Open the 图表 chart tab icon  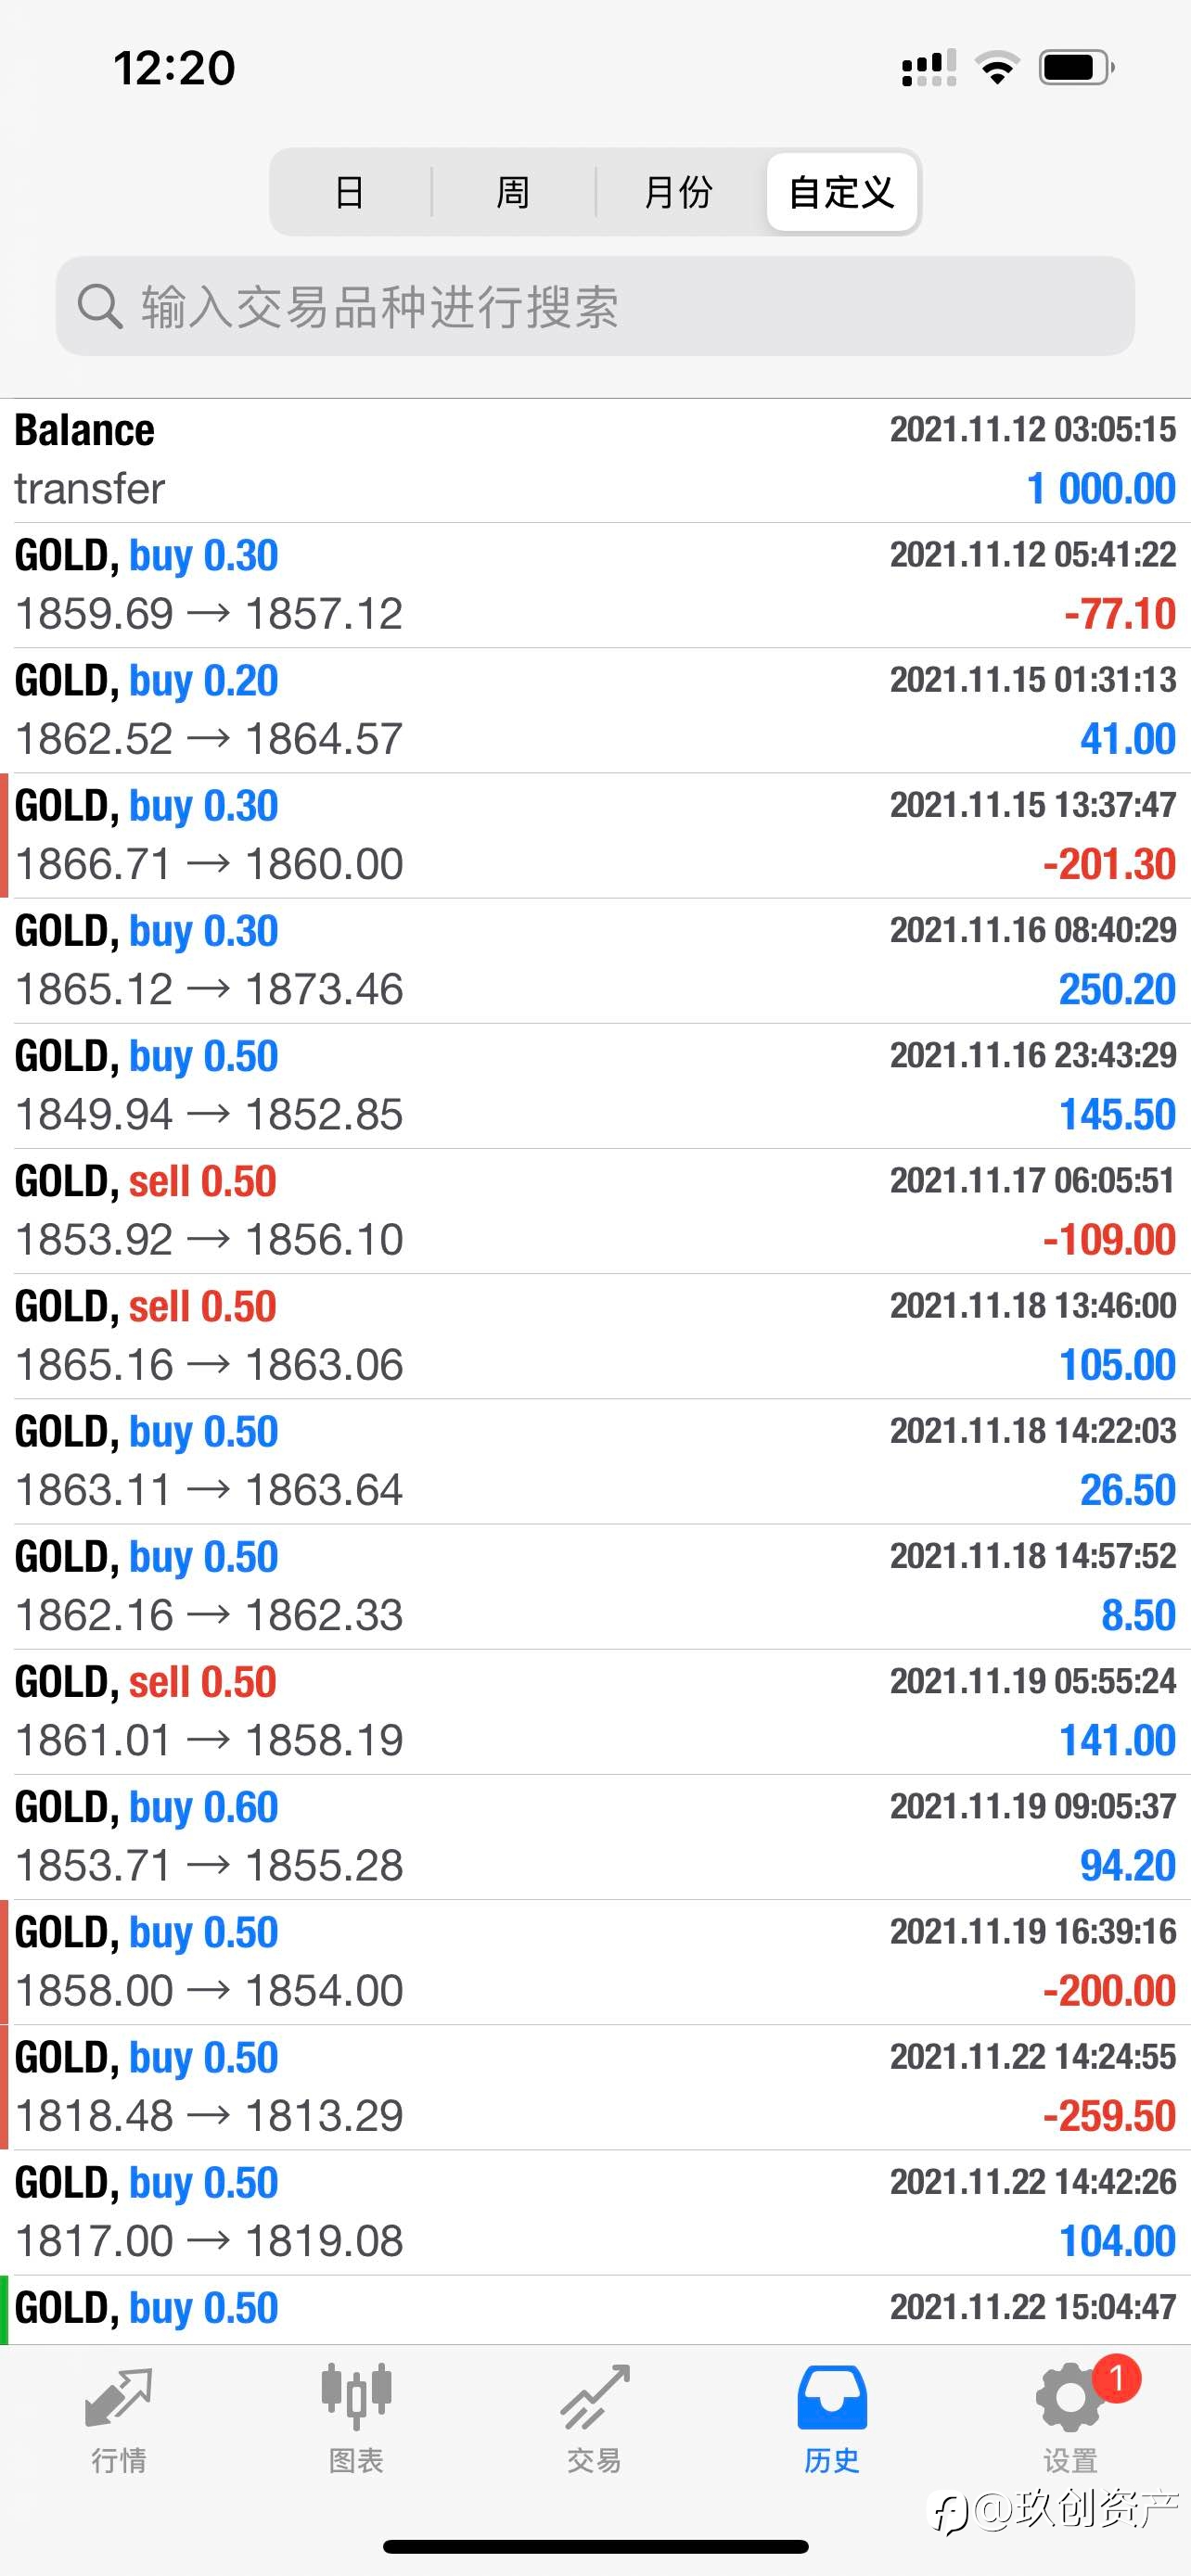(x=356, y=2397)
